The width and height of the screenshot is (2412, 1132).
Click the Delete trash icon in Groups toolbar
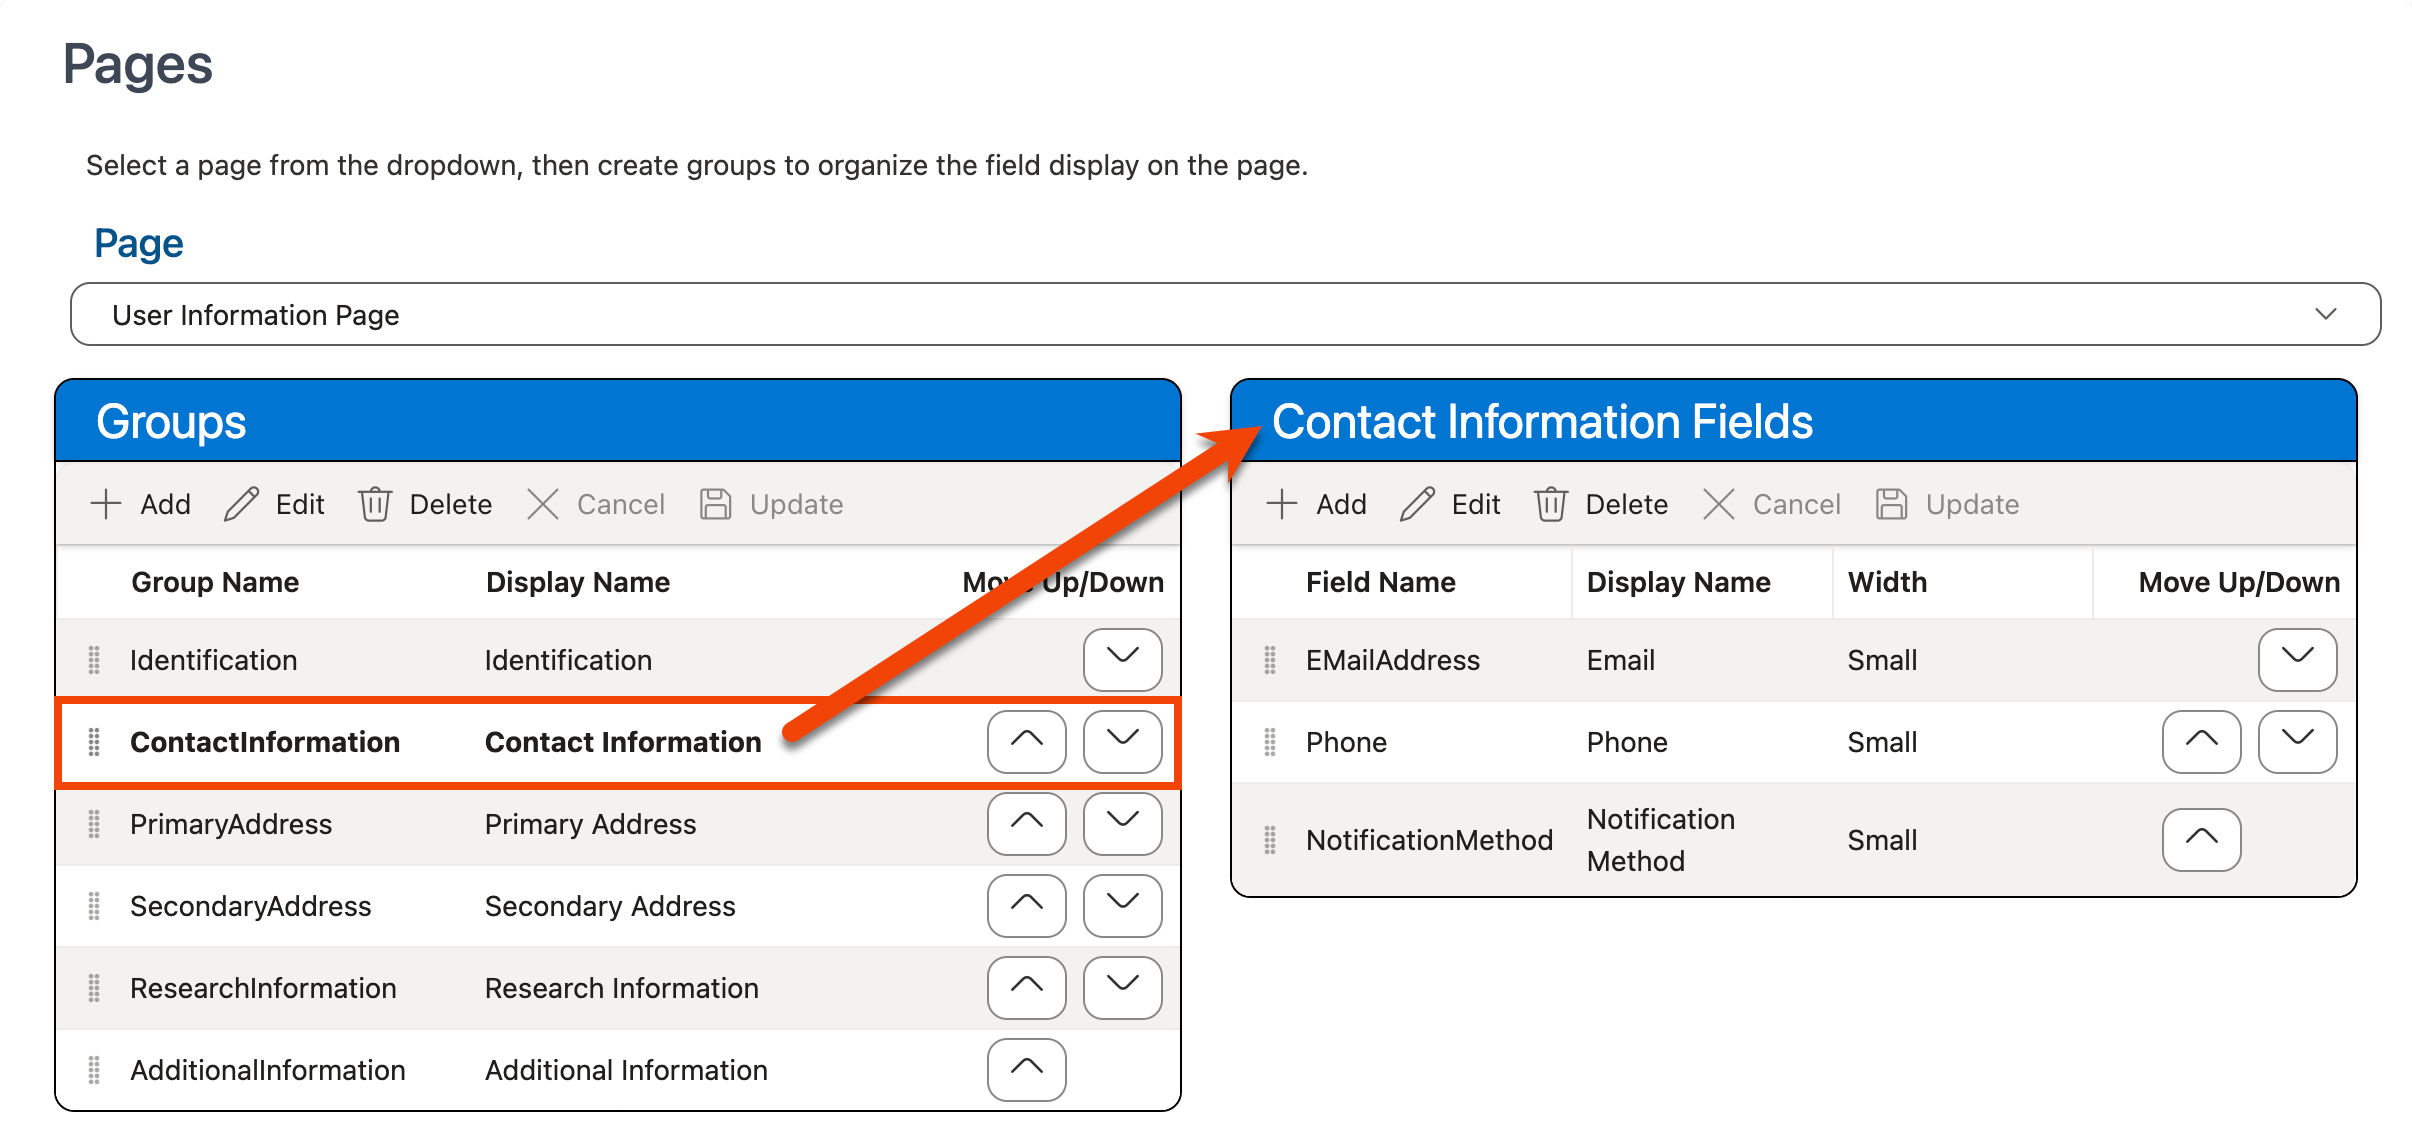[x=375, y=504]
